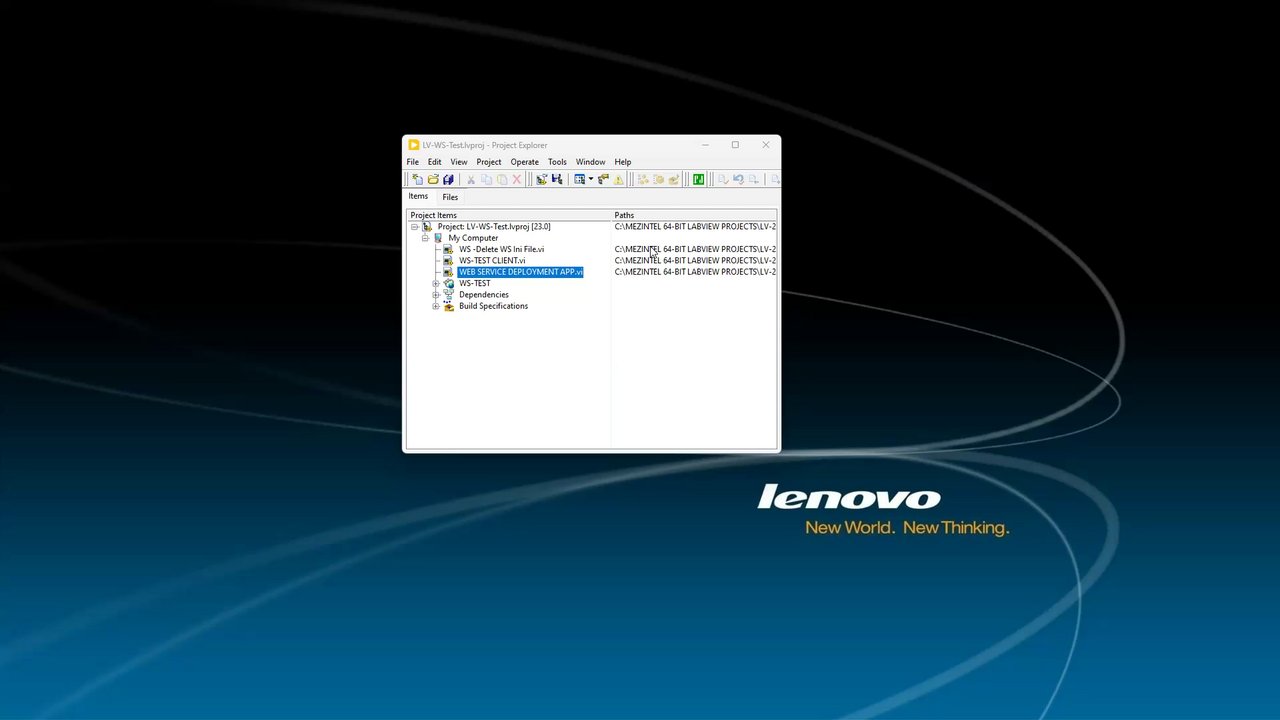Click the LabVIEW project root icon
Screen dimensions: 1280x720
[427, 226]
